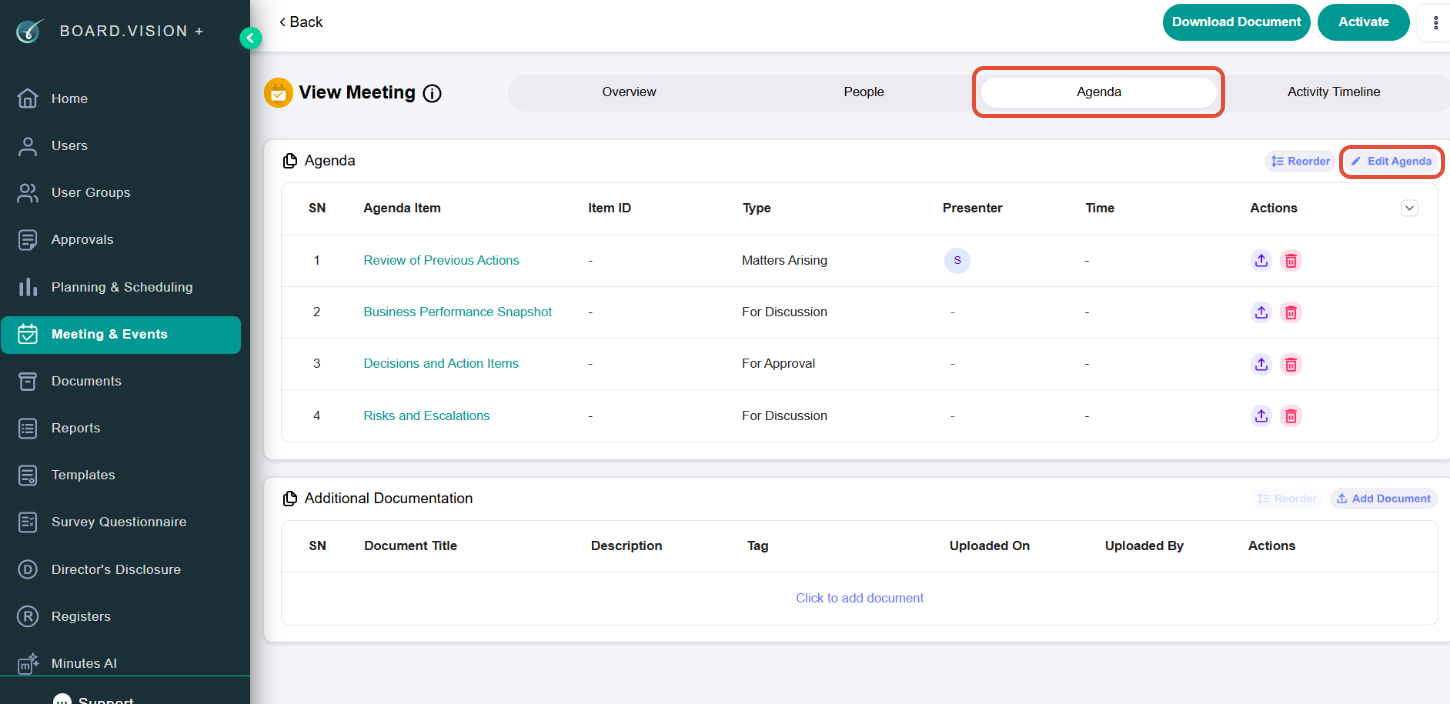Go back using the Back link
This screenshot has width=1450, height=704.
[x=301, y=22]
